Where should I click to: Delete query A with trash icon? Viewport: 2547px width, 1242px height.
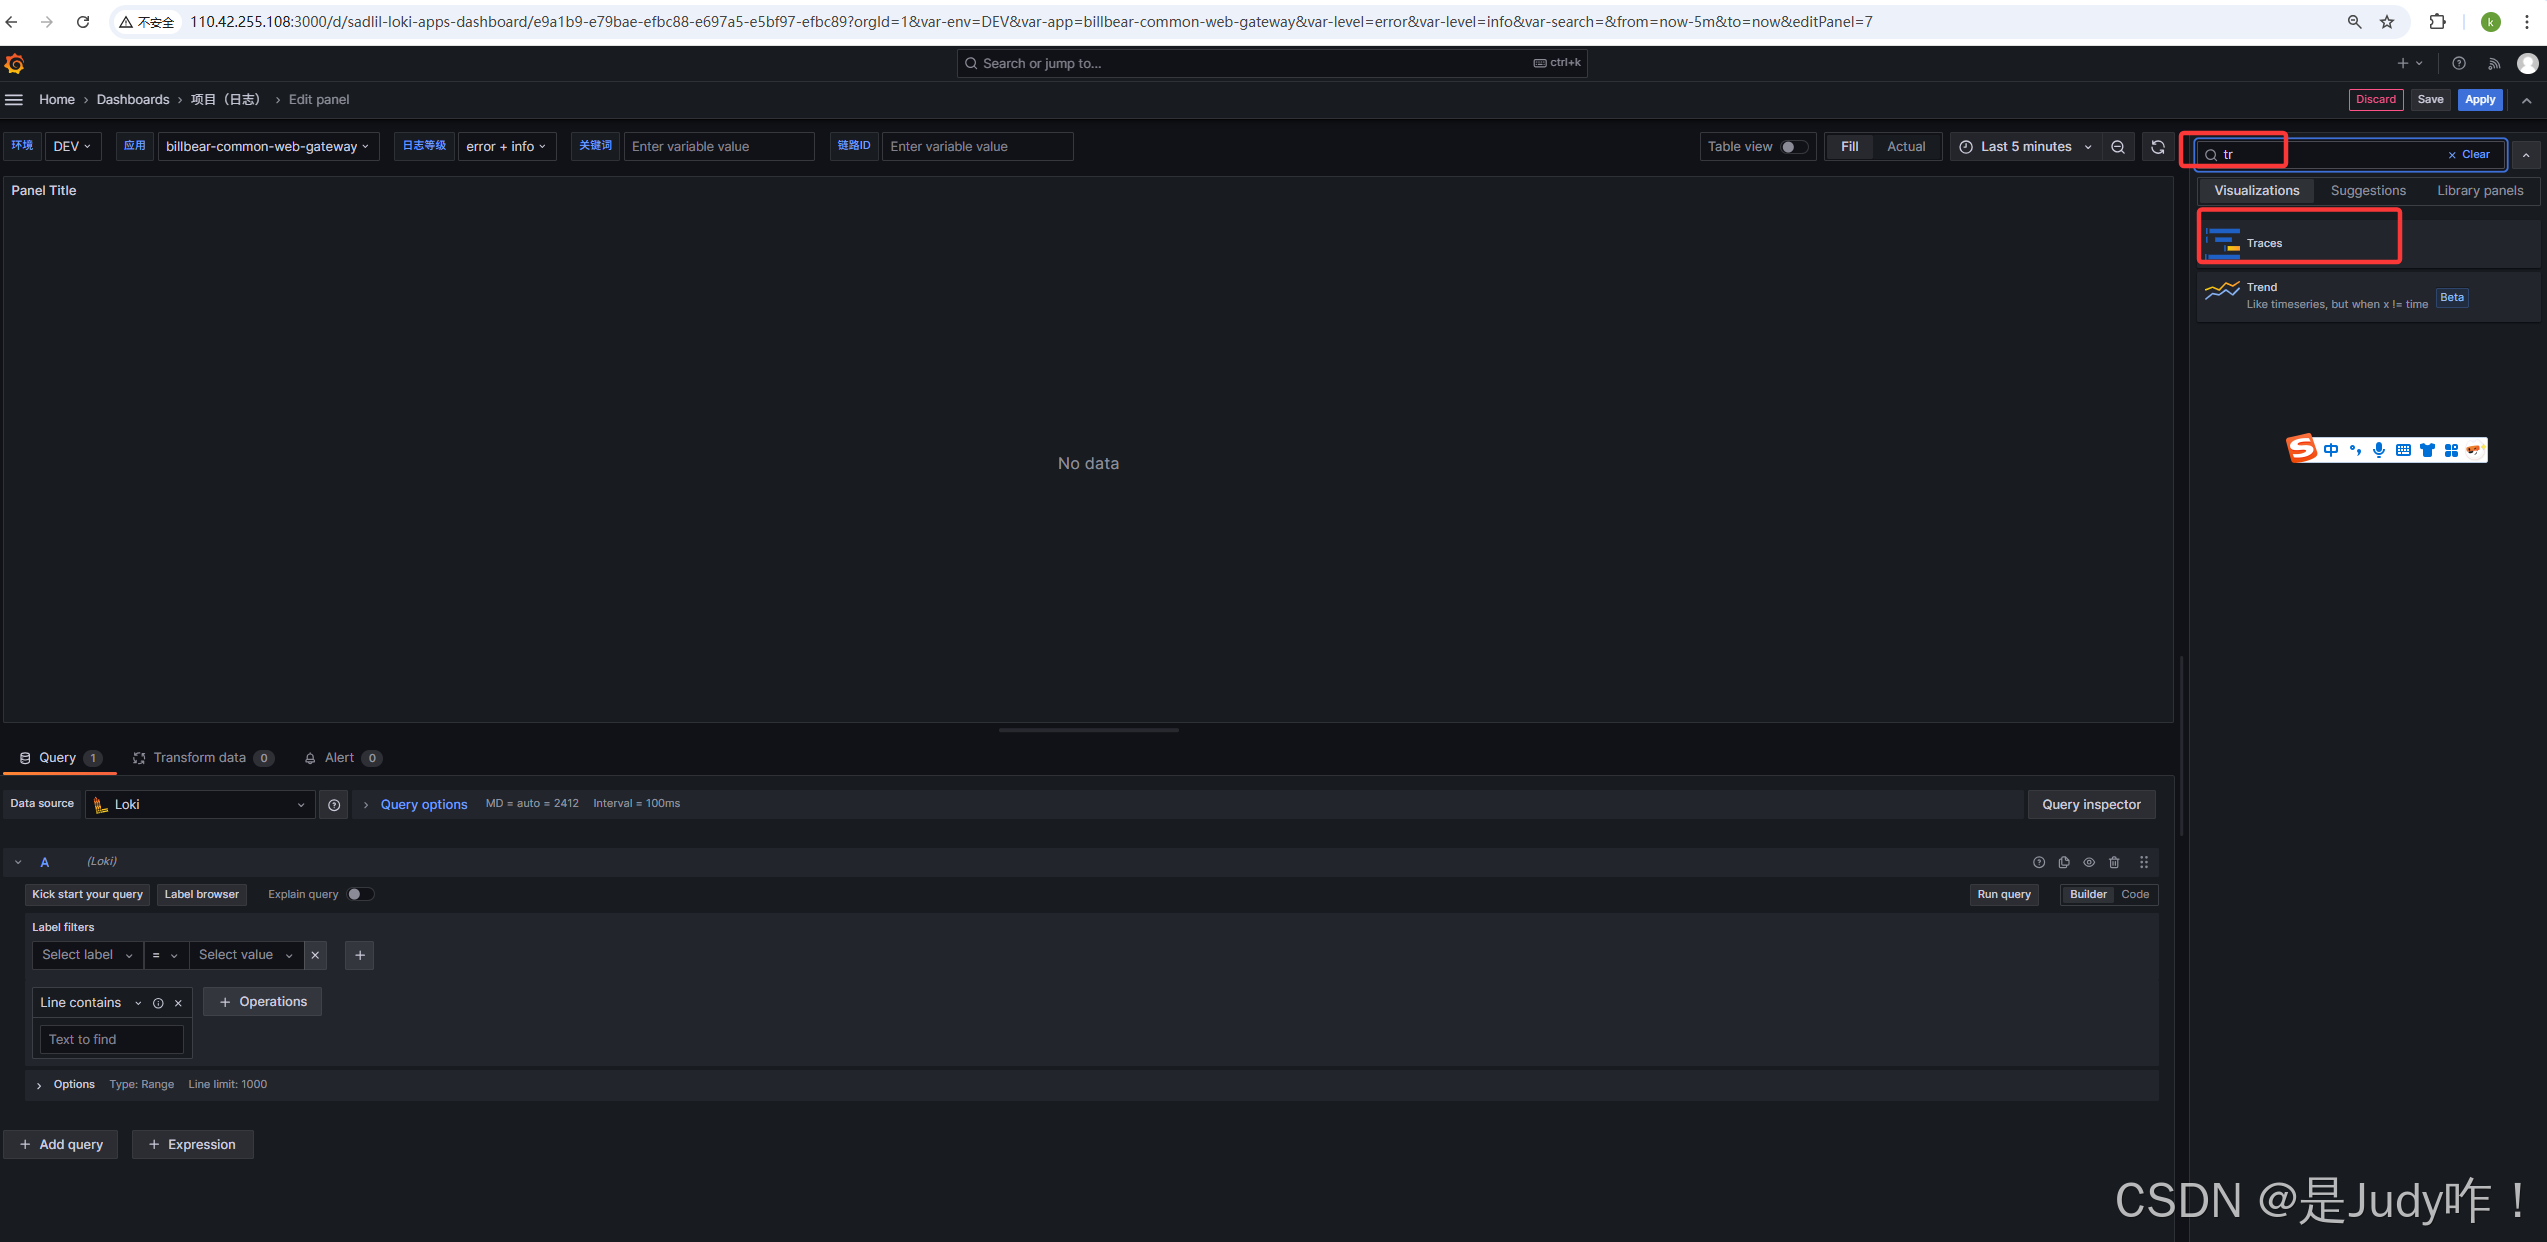pyautogui.click(x=2114, y=862)
